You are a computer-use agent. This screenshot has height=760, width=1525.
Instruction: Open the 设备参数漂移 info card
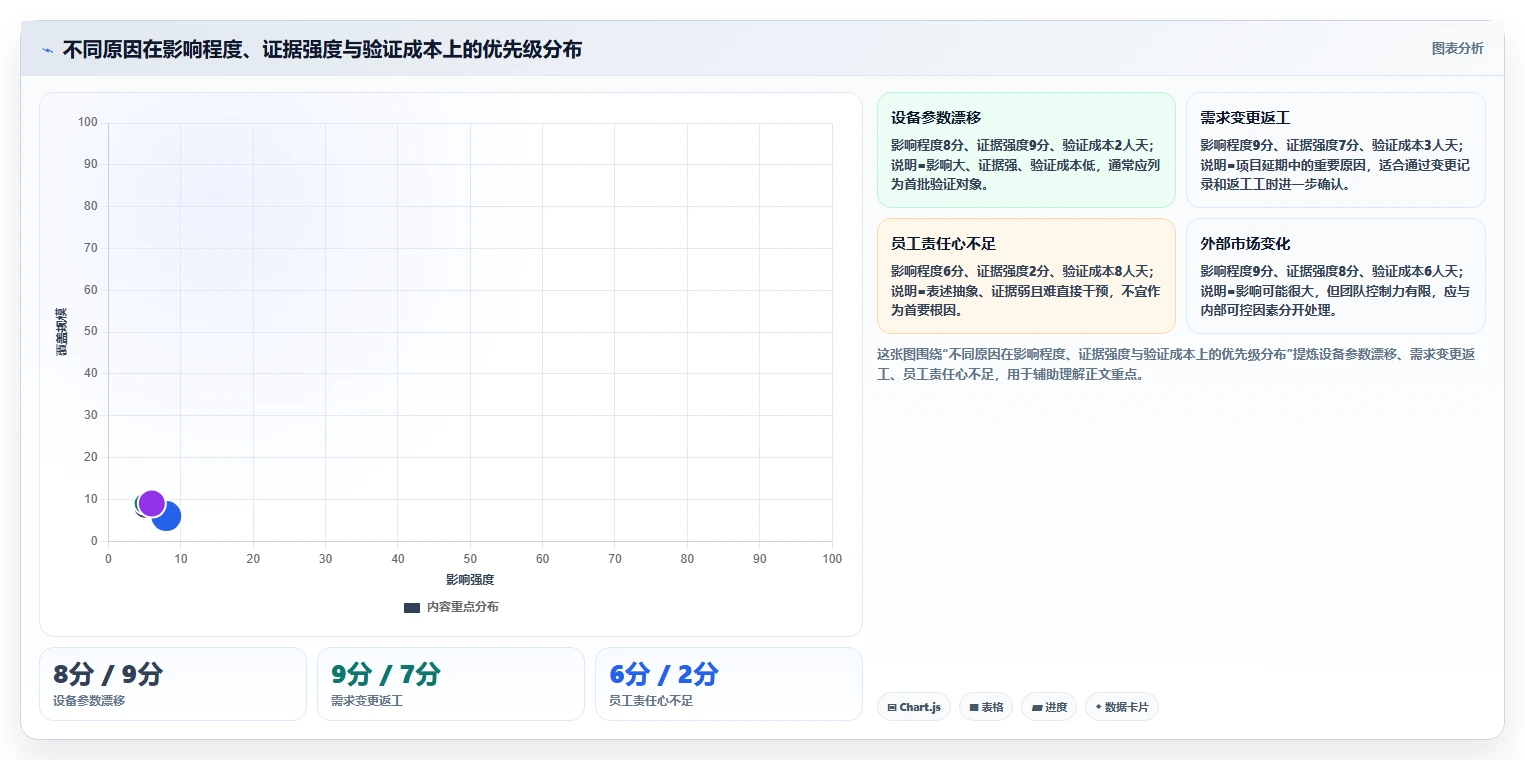(1026, 150)
